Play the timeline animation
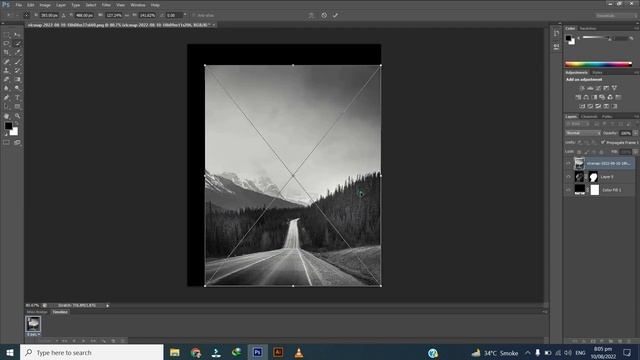The image size is (640, 360). tap(84, 340)
